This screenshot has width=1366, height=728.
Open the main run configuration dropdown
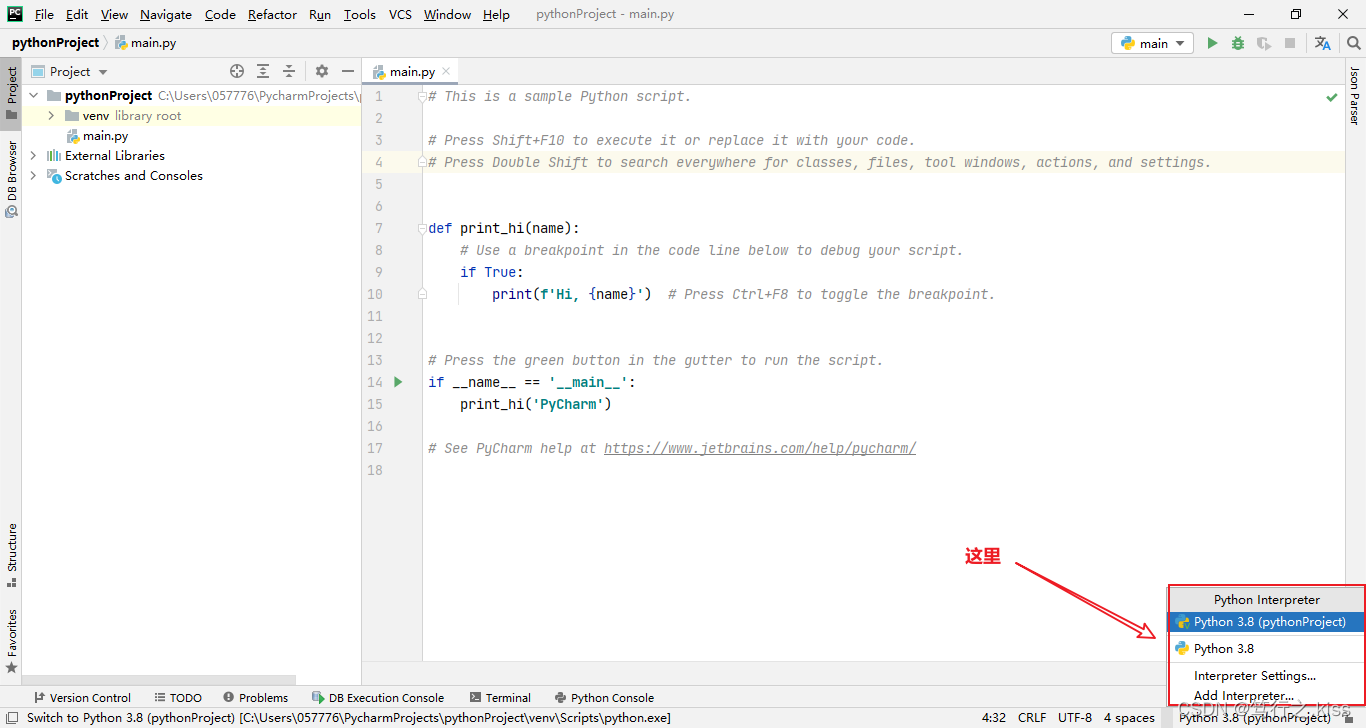coord(1152,43)
